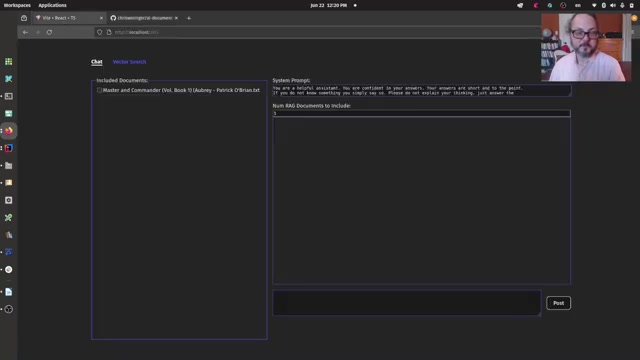Open the Workspaces overview
This screenshot has width=640, height=360.
pyautogui.click(x=17, y=5)
